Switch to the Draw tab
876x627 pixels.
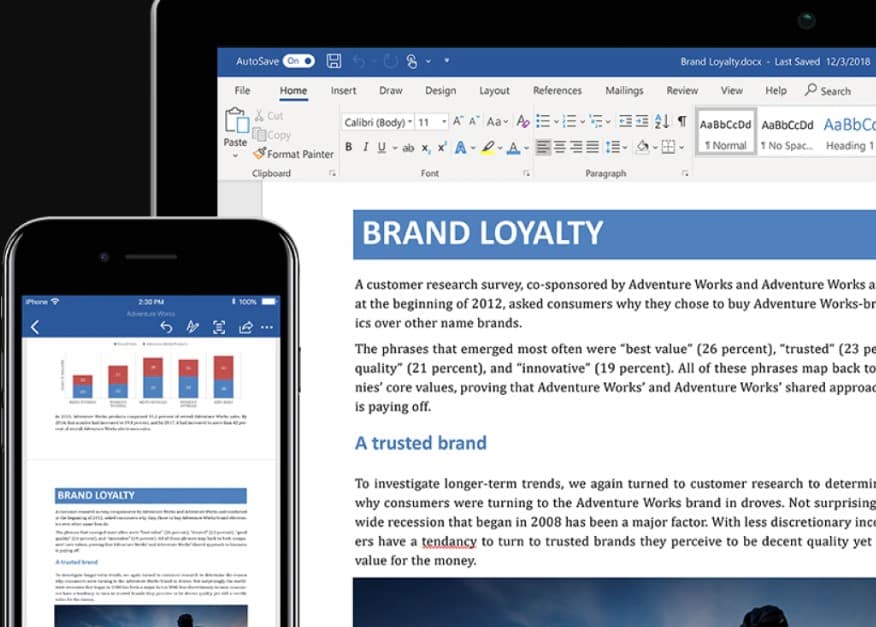pyautogui.click(x=391, y=91)
